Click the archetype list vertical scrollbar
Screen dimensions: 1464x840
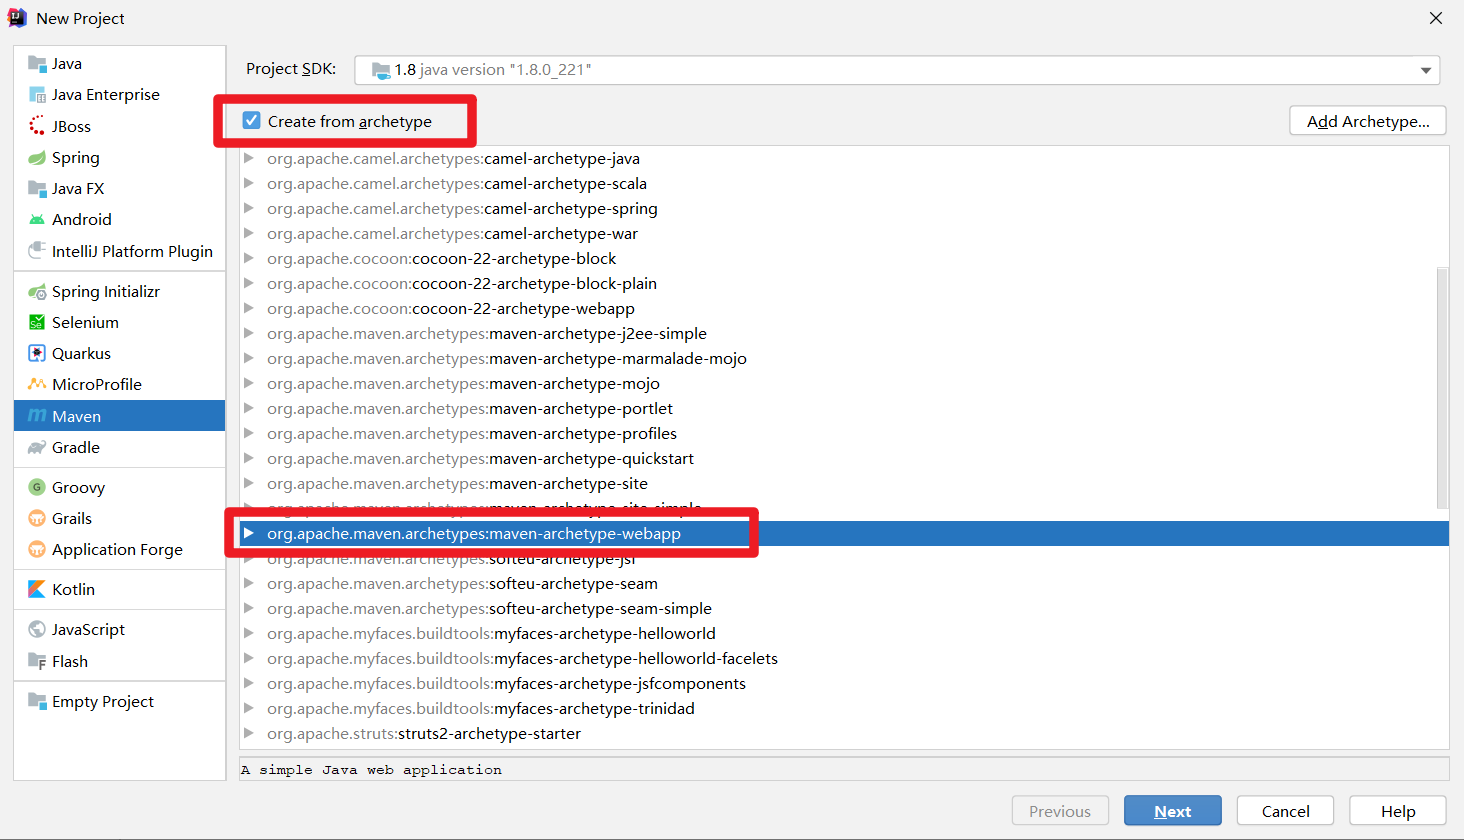tap(1442, 388)
